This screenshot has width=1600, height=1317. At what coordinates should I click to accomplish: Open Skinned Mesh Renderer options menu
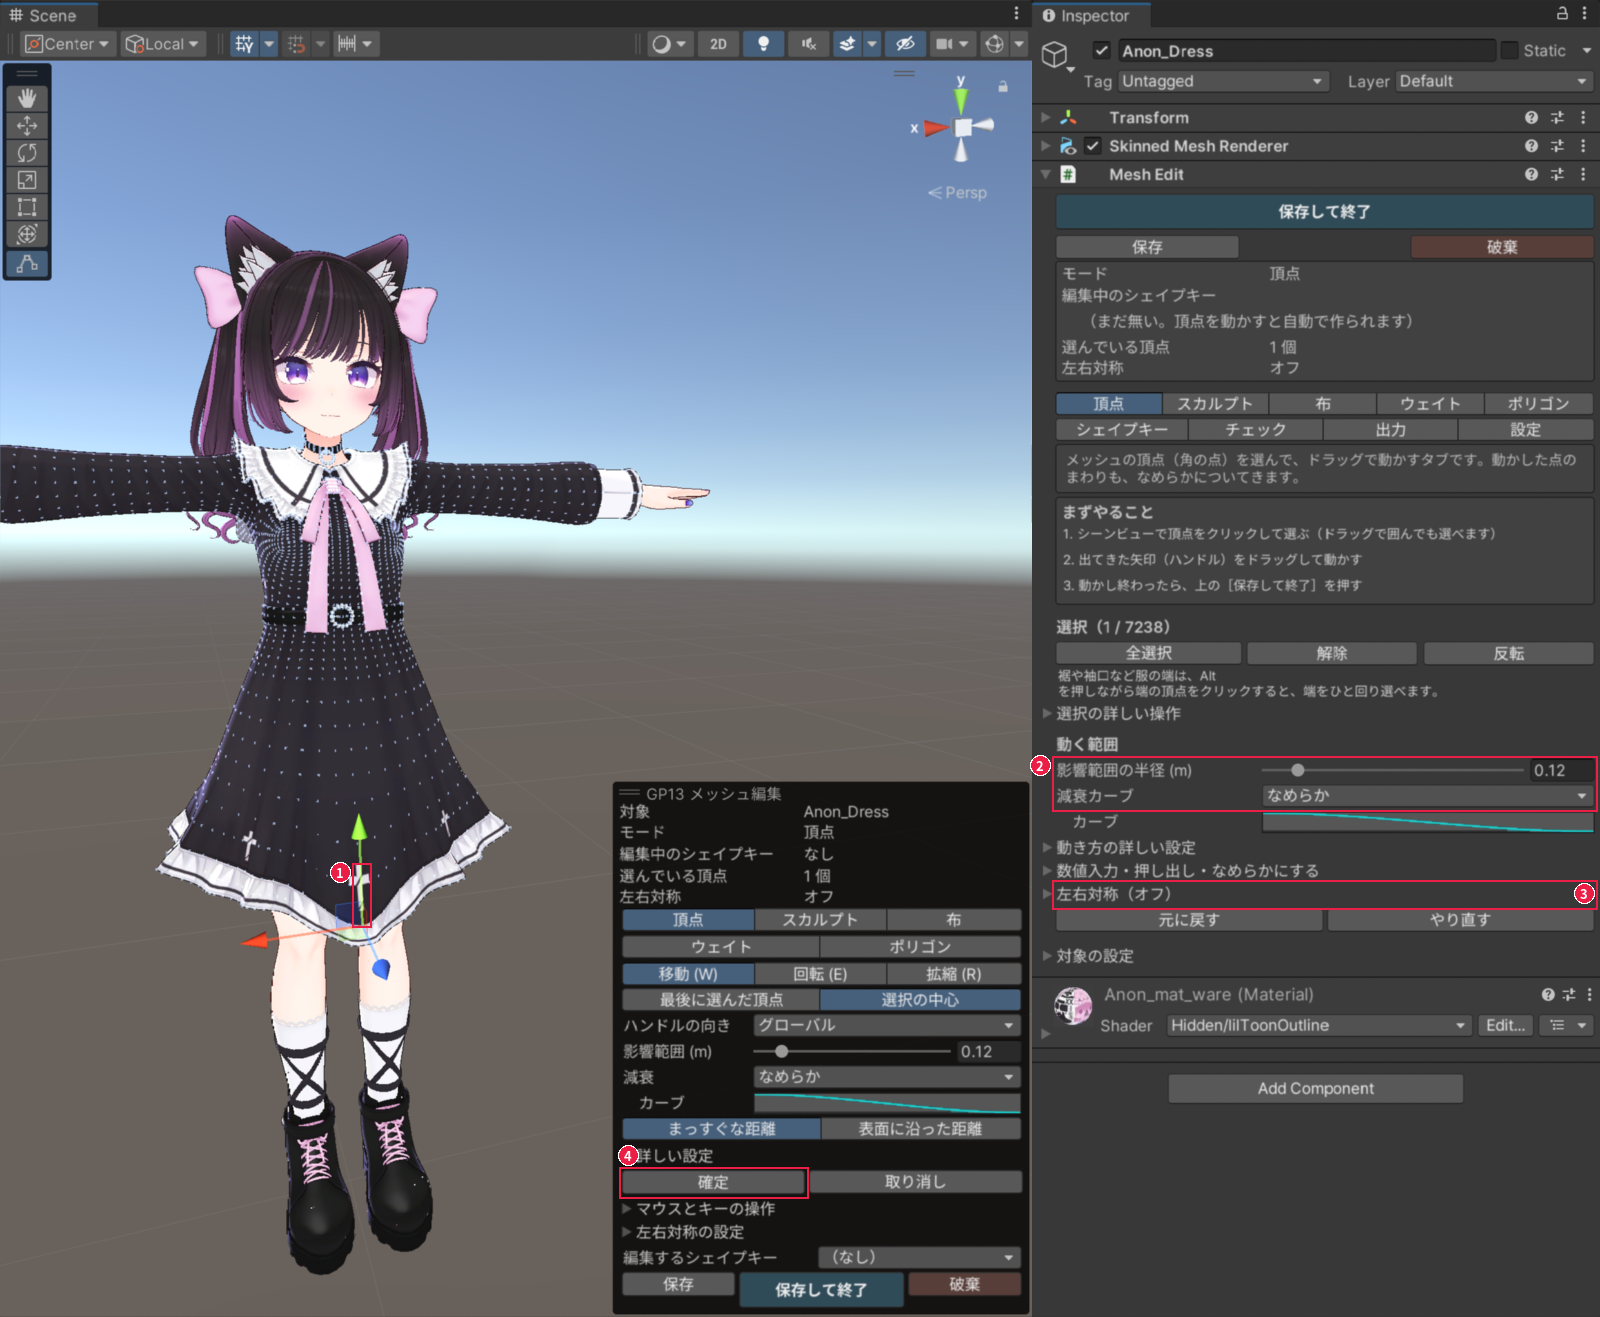pos(1583,146)
